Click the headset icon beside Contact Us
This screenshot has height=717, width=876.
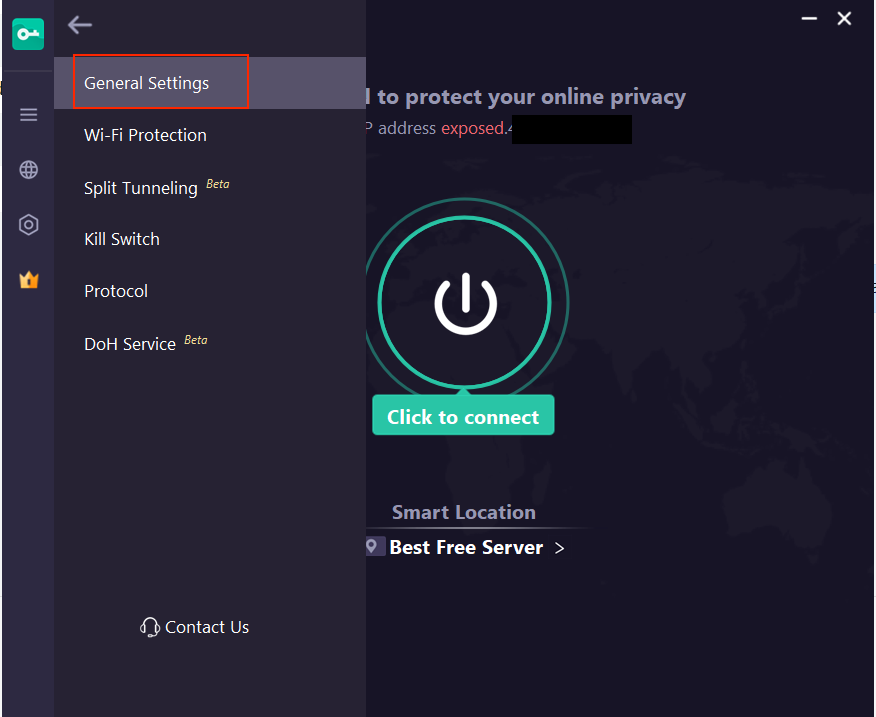click(x=150, y=627)
